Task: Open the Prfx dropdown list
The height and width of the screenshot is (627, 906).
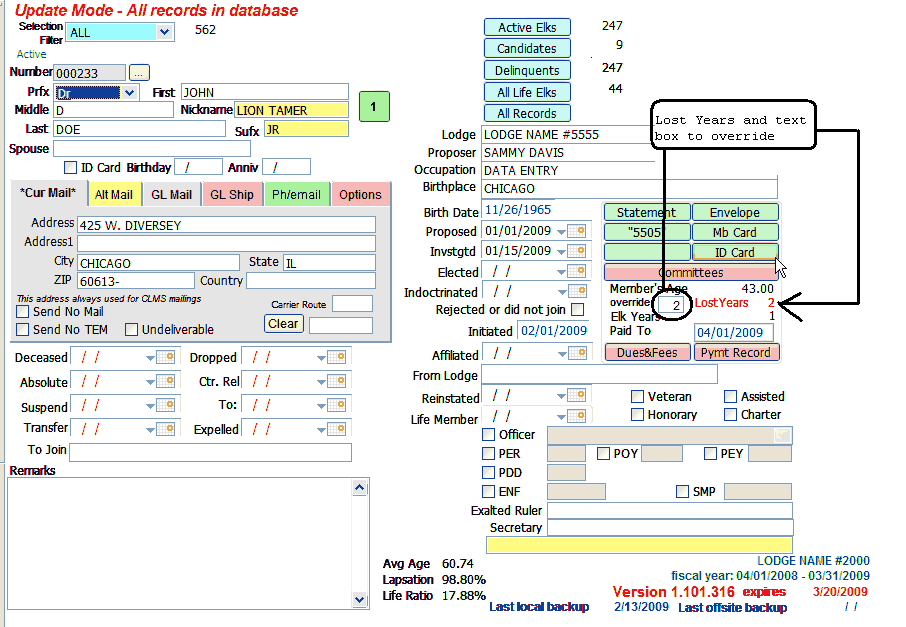Action: tap(129, 93)
